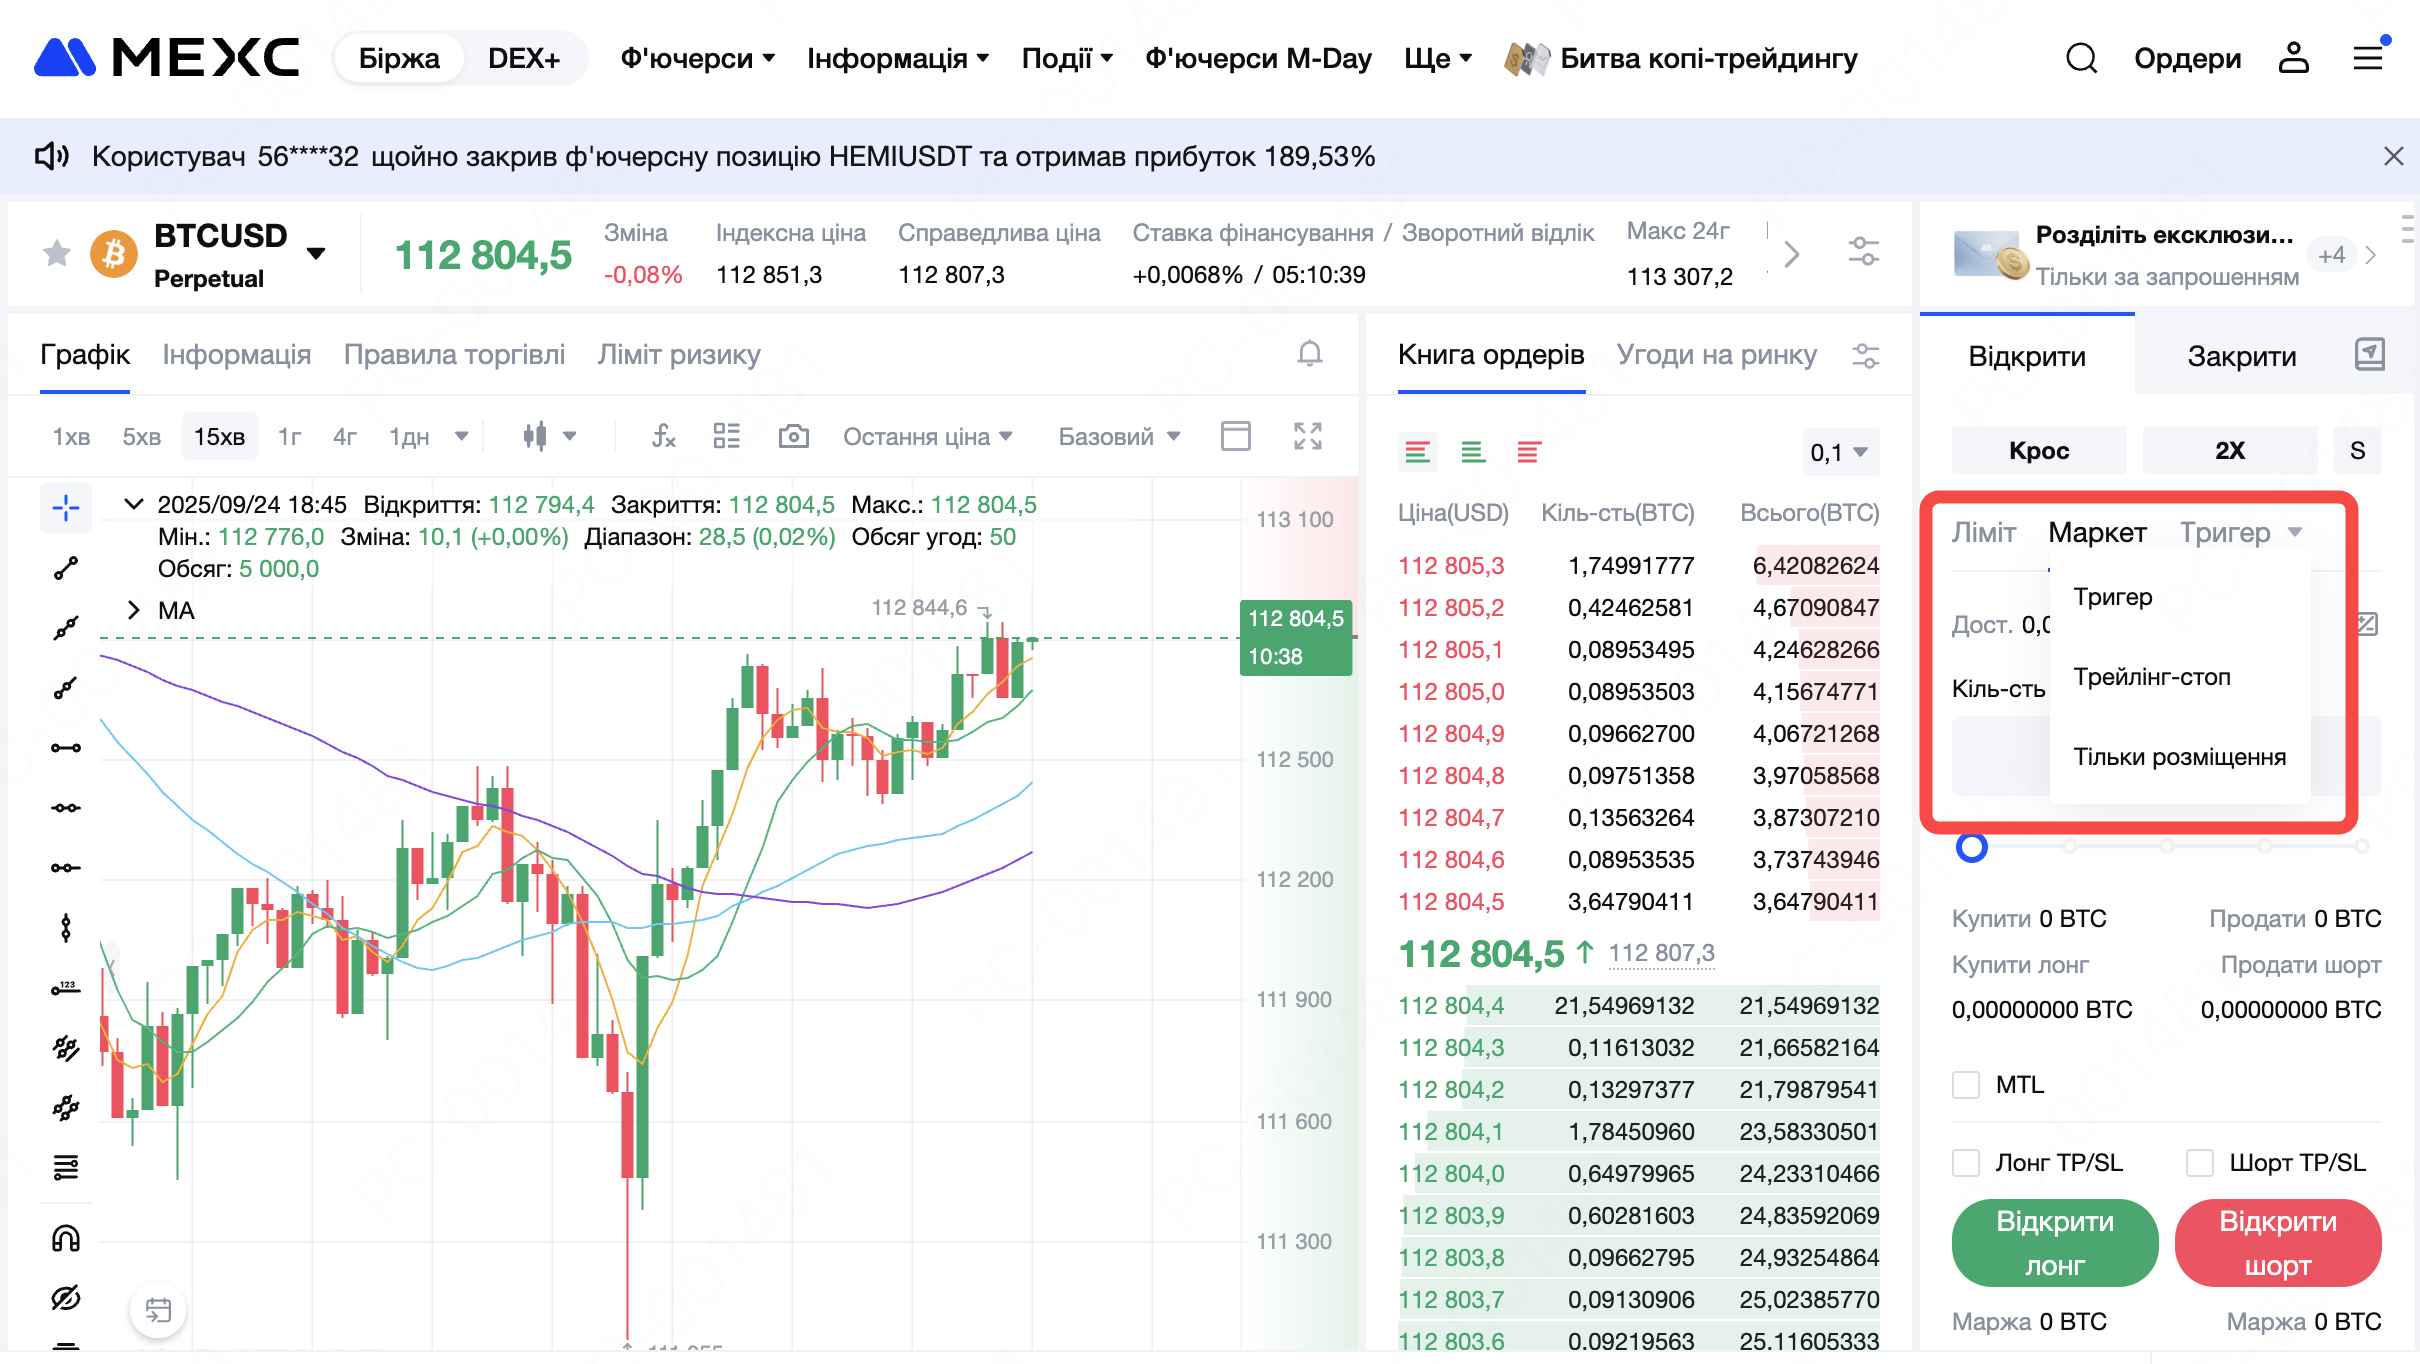Click the hide drawings eye icon
The width and height of the screenshot is (2420, 1364).
pos(66,1298)
